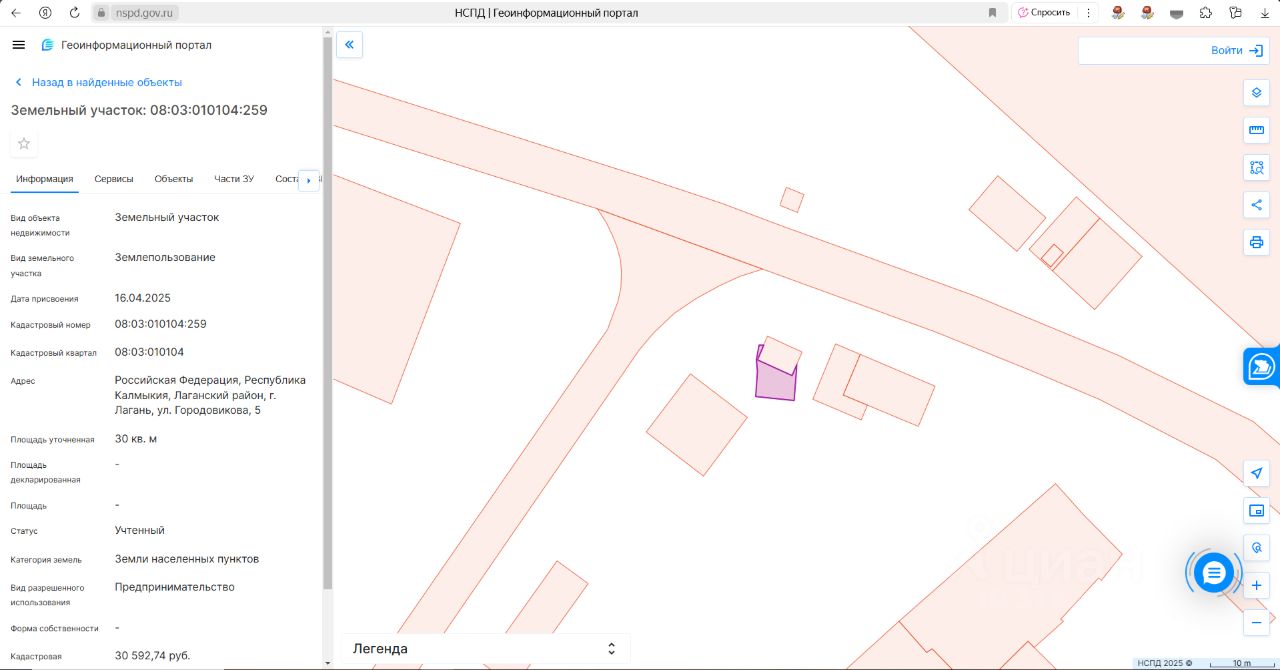Viewport: 1280px width, 670px height.
Task: Open the round chat assistant bubble
Action: tap(1214, 572)
